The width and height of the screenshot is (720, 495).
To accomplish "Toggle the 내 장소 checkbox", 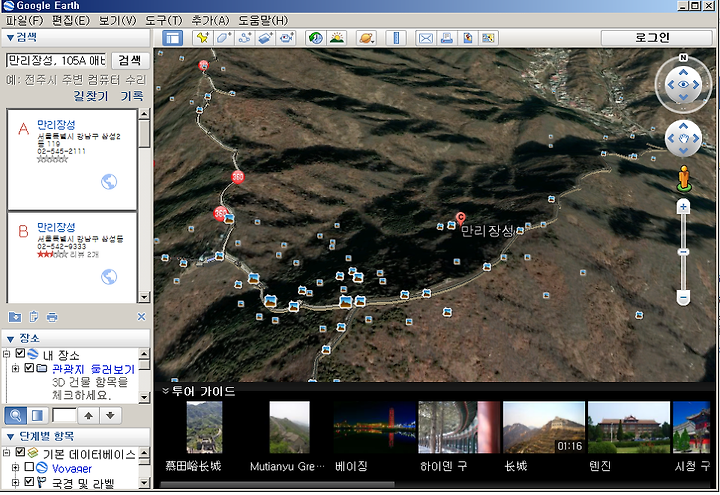I will tap(20, 353).
